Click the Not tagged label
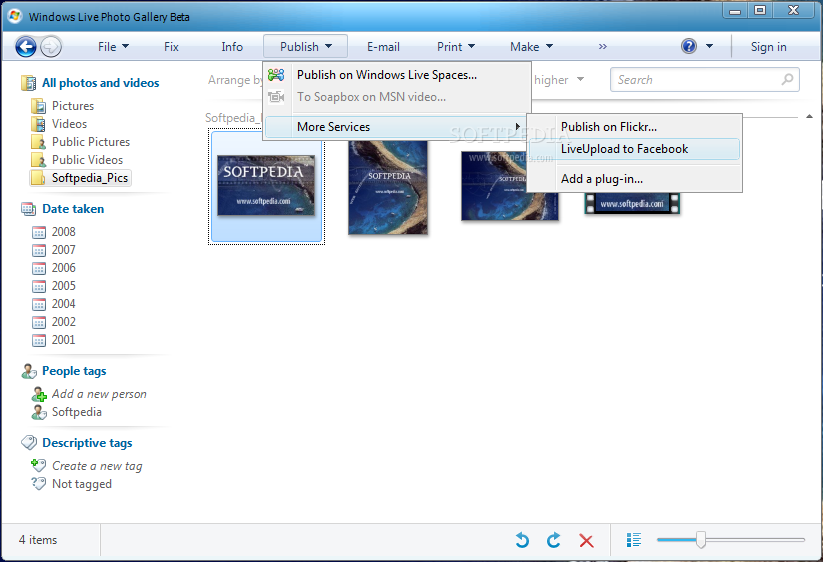The width and height of the screenshot is (823, 562). tap(82, 484)
